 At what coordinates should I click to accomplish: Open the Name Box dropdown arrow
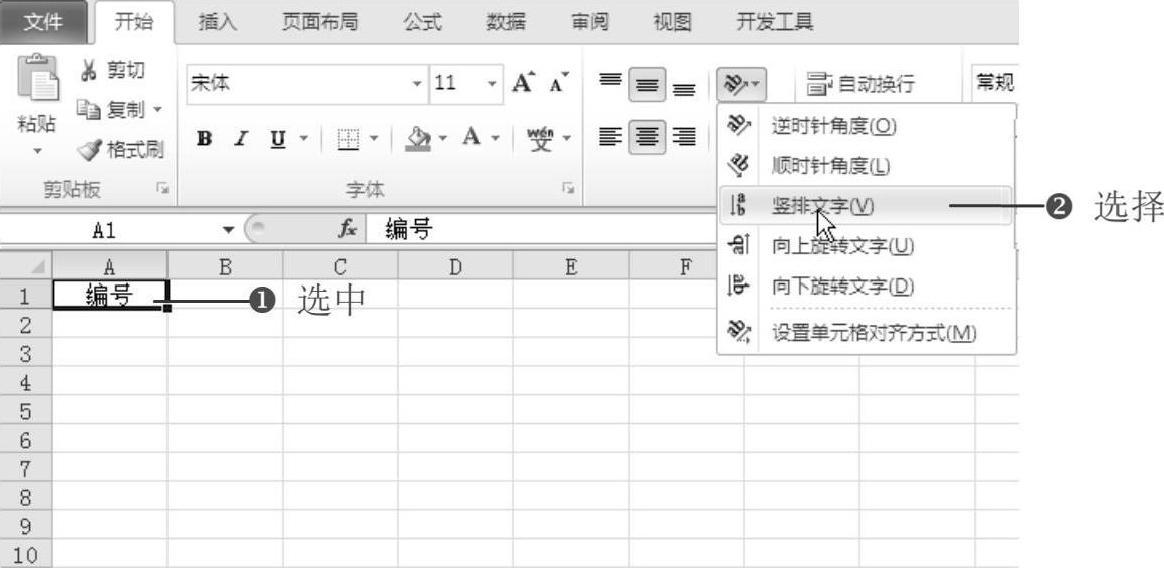[229, 231]
